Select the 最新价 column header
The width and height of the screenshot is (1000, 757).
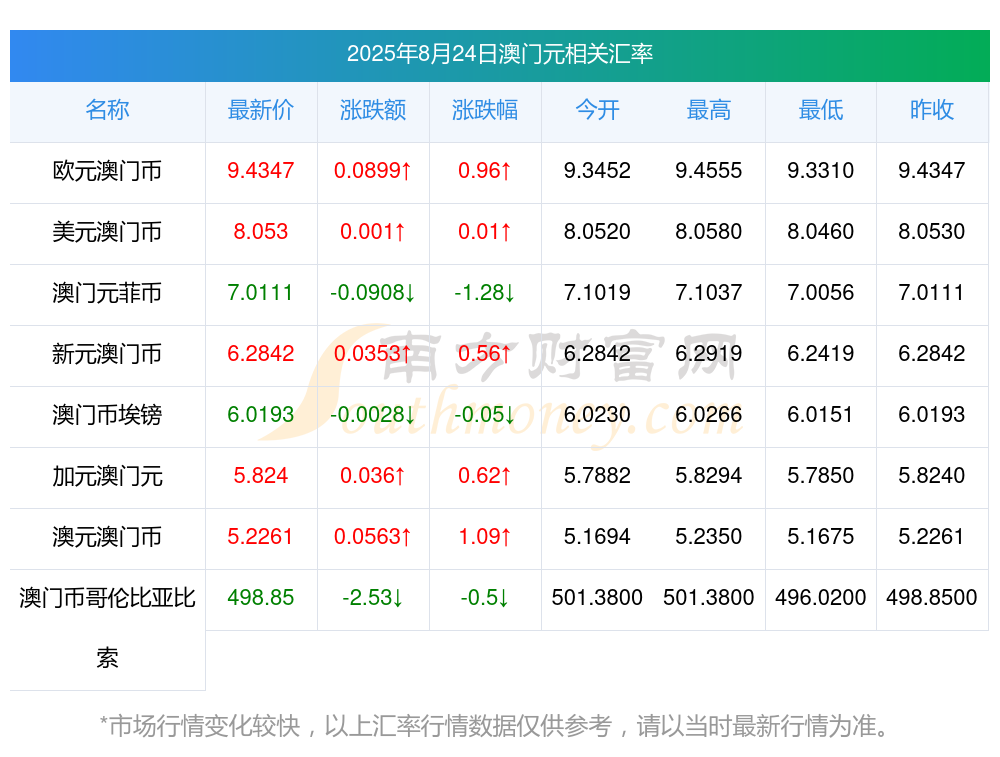click(x=261, y=110)
